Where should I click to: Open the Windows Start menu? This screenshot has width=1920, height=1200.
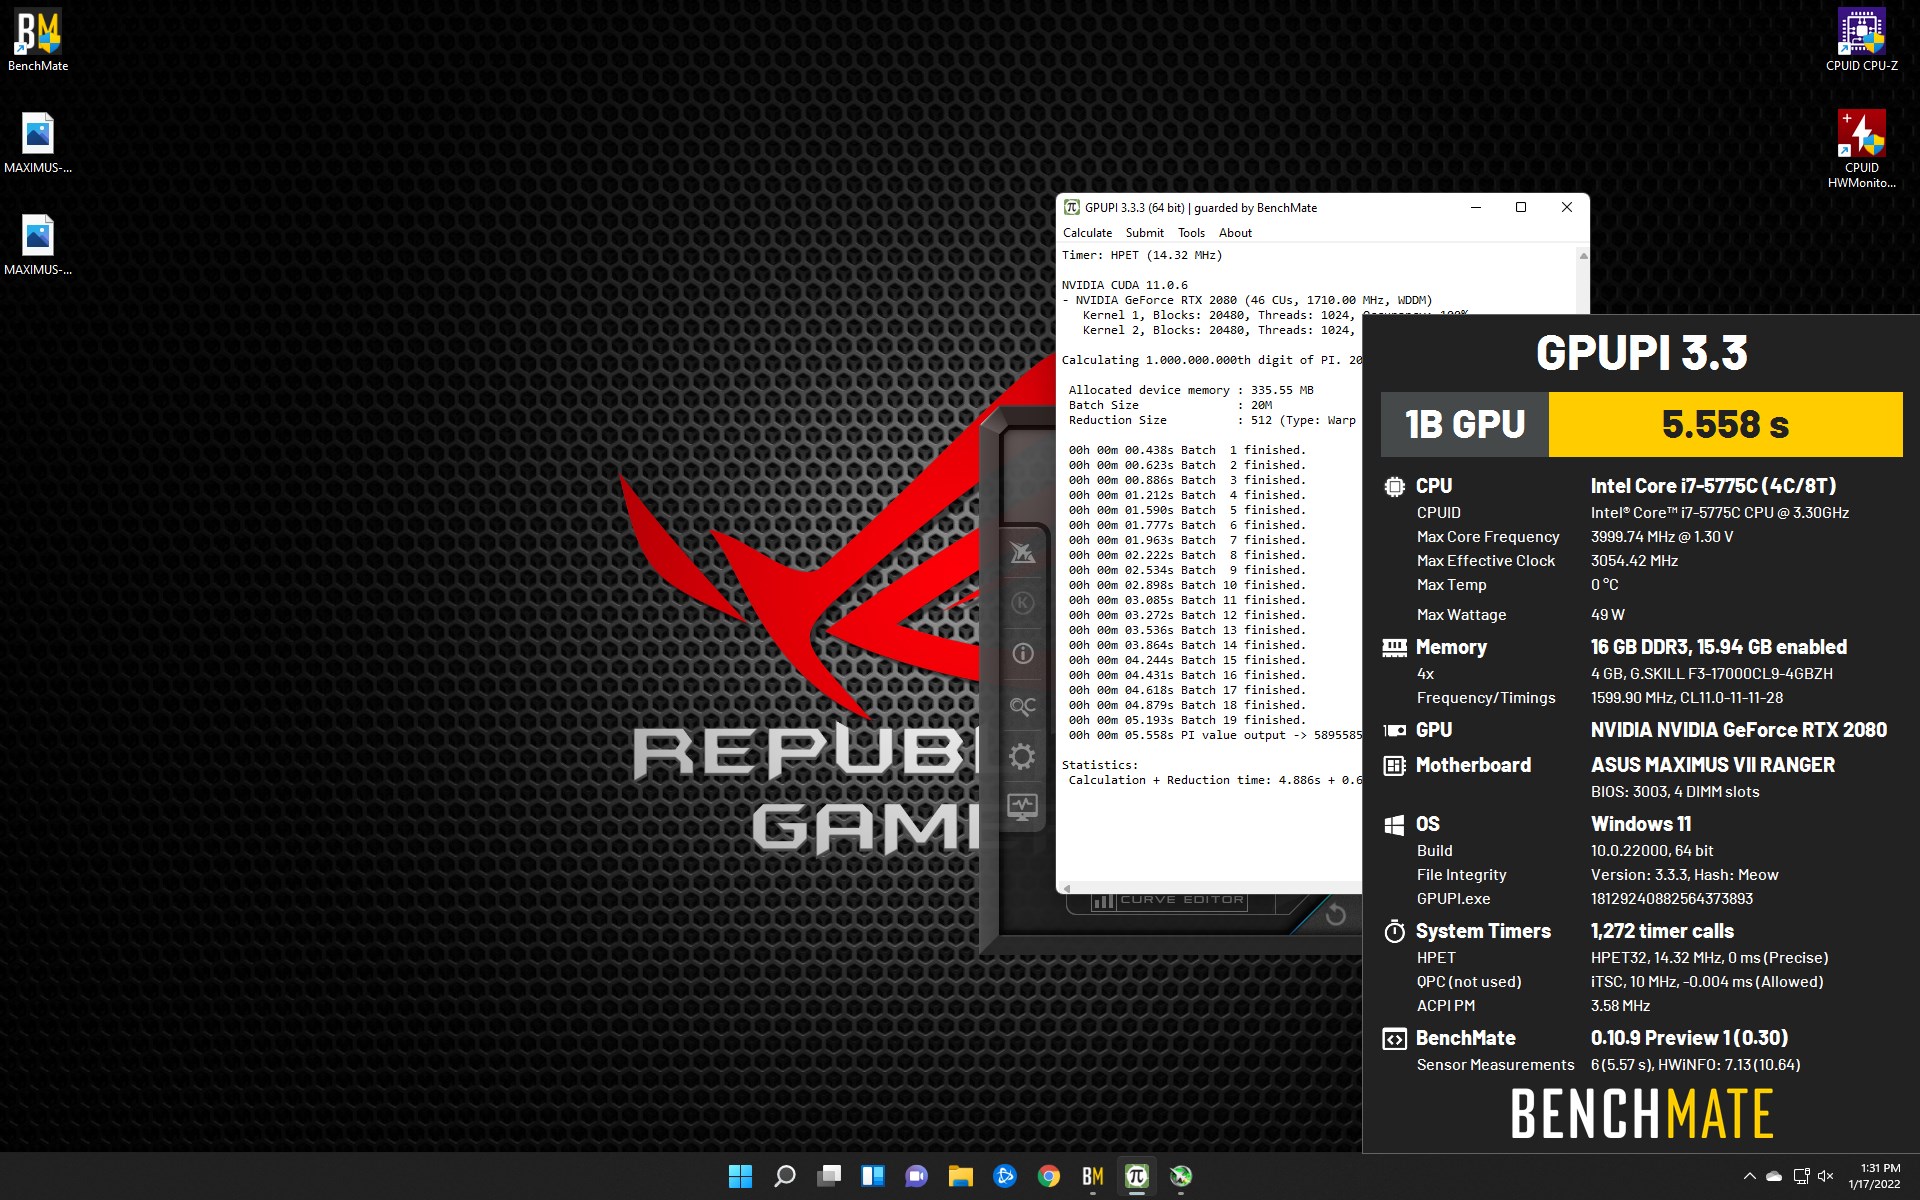pos(740,1176)
